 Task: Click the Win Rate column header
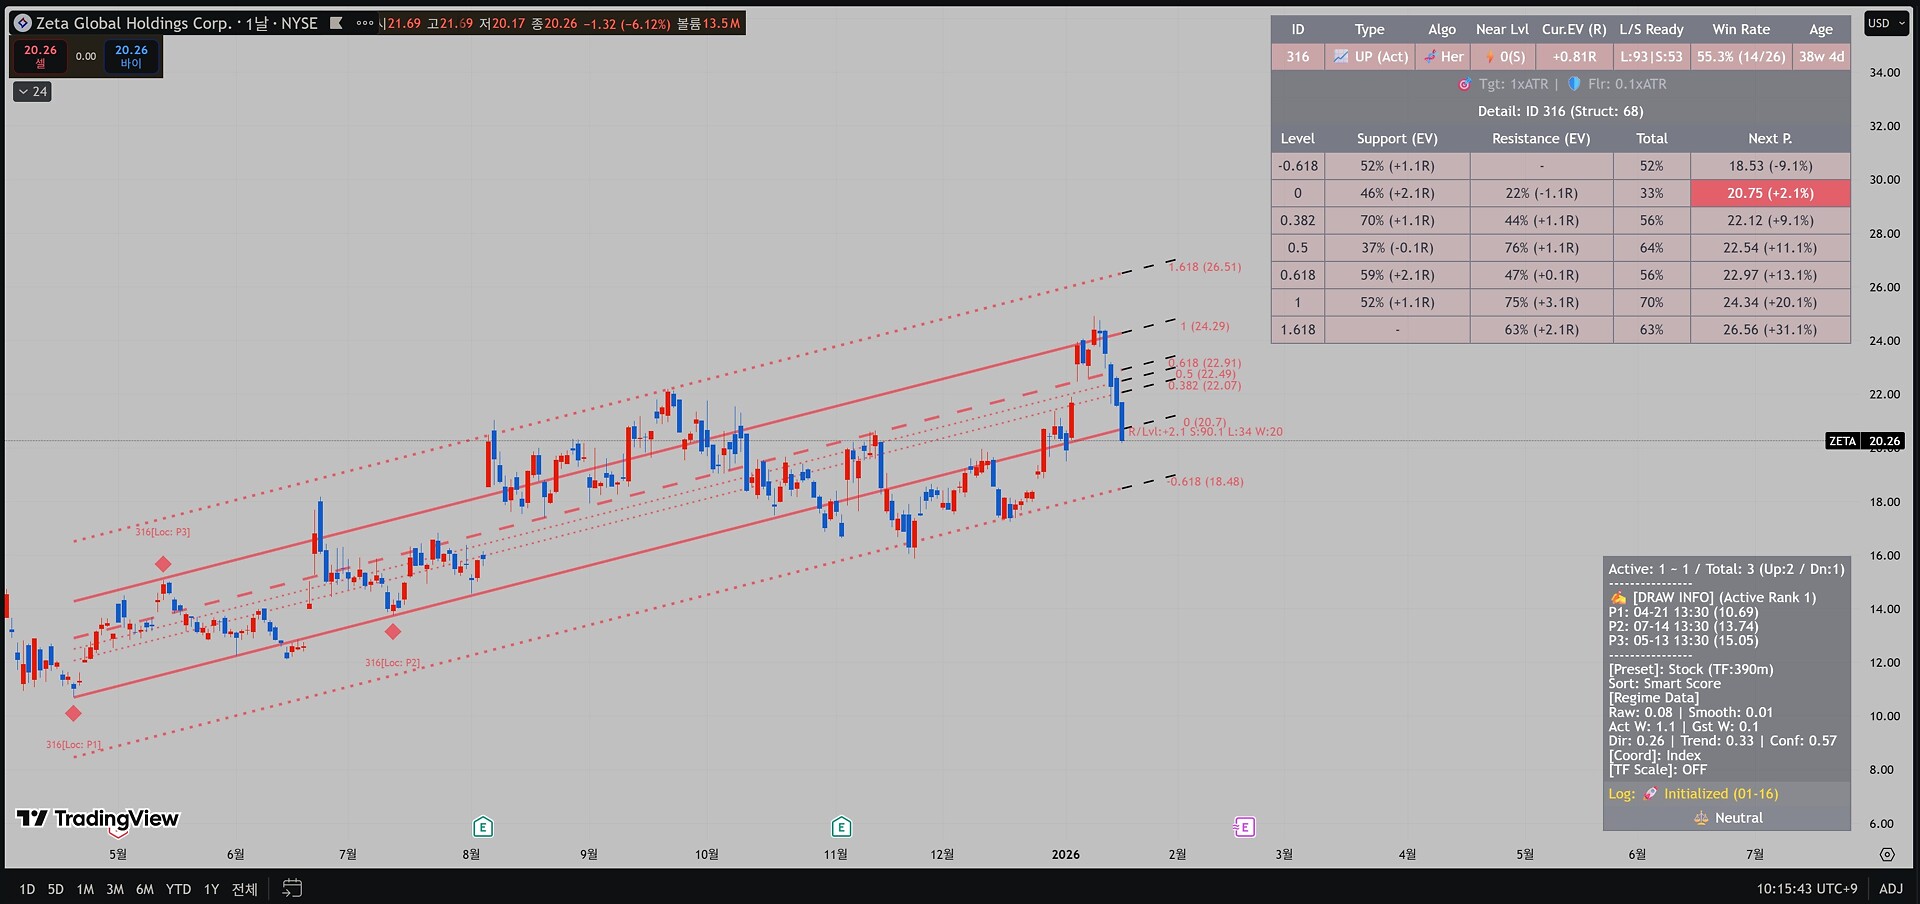(1741, 29)
